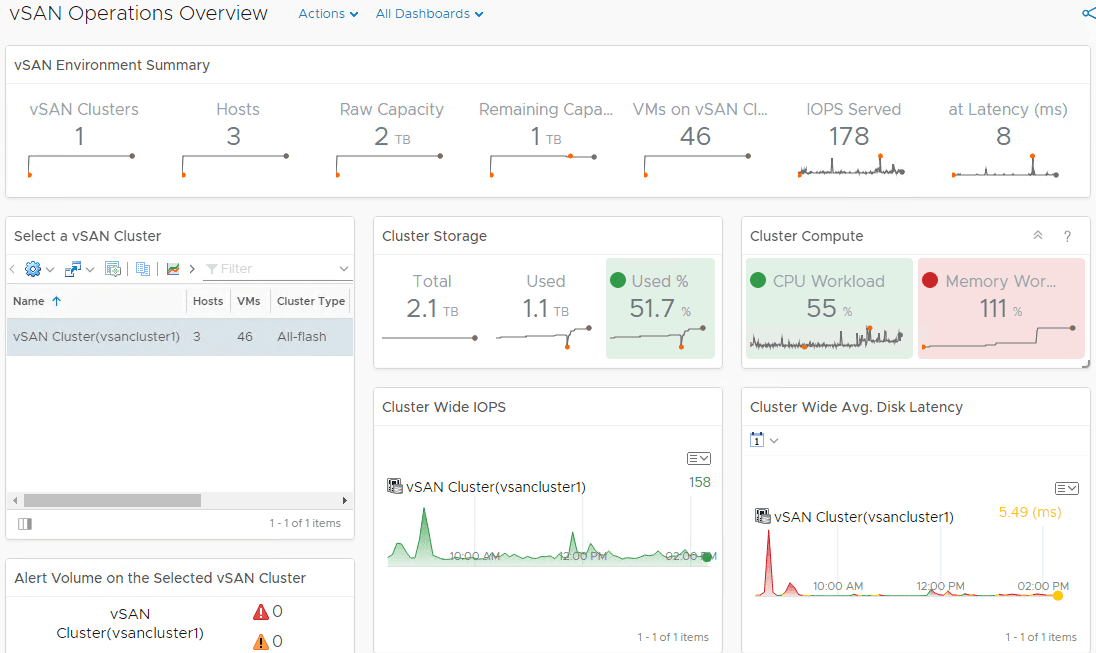1096x653 pixels.
Task: Sort clusters by the Name column header
Action: (x=29, y=301)
